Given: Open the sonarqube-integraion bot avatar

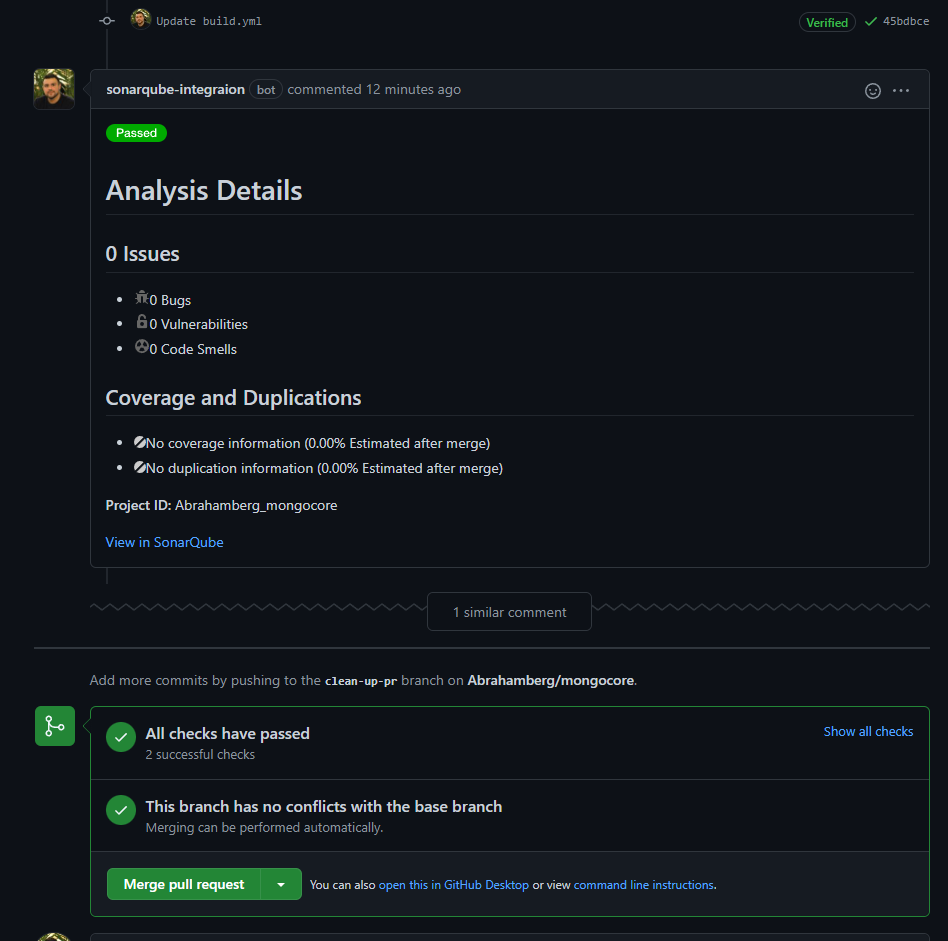Looking at the screenshot, I should click(x=54, y=89).
